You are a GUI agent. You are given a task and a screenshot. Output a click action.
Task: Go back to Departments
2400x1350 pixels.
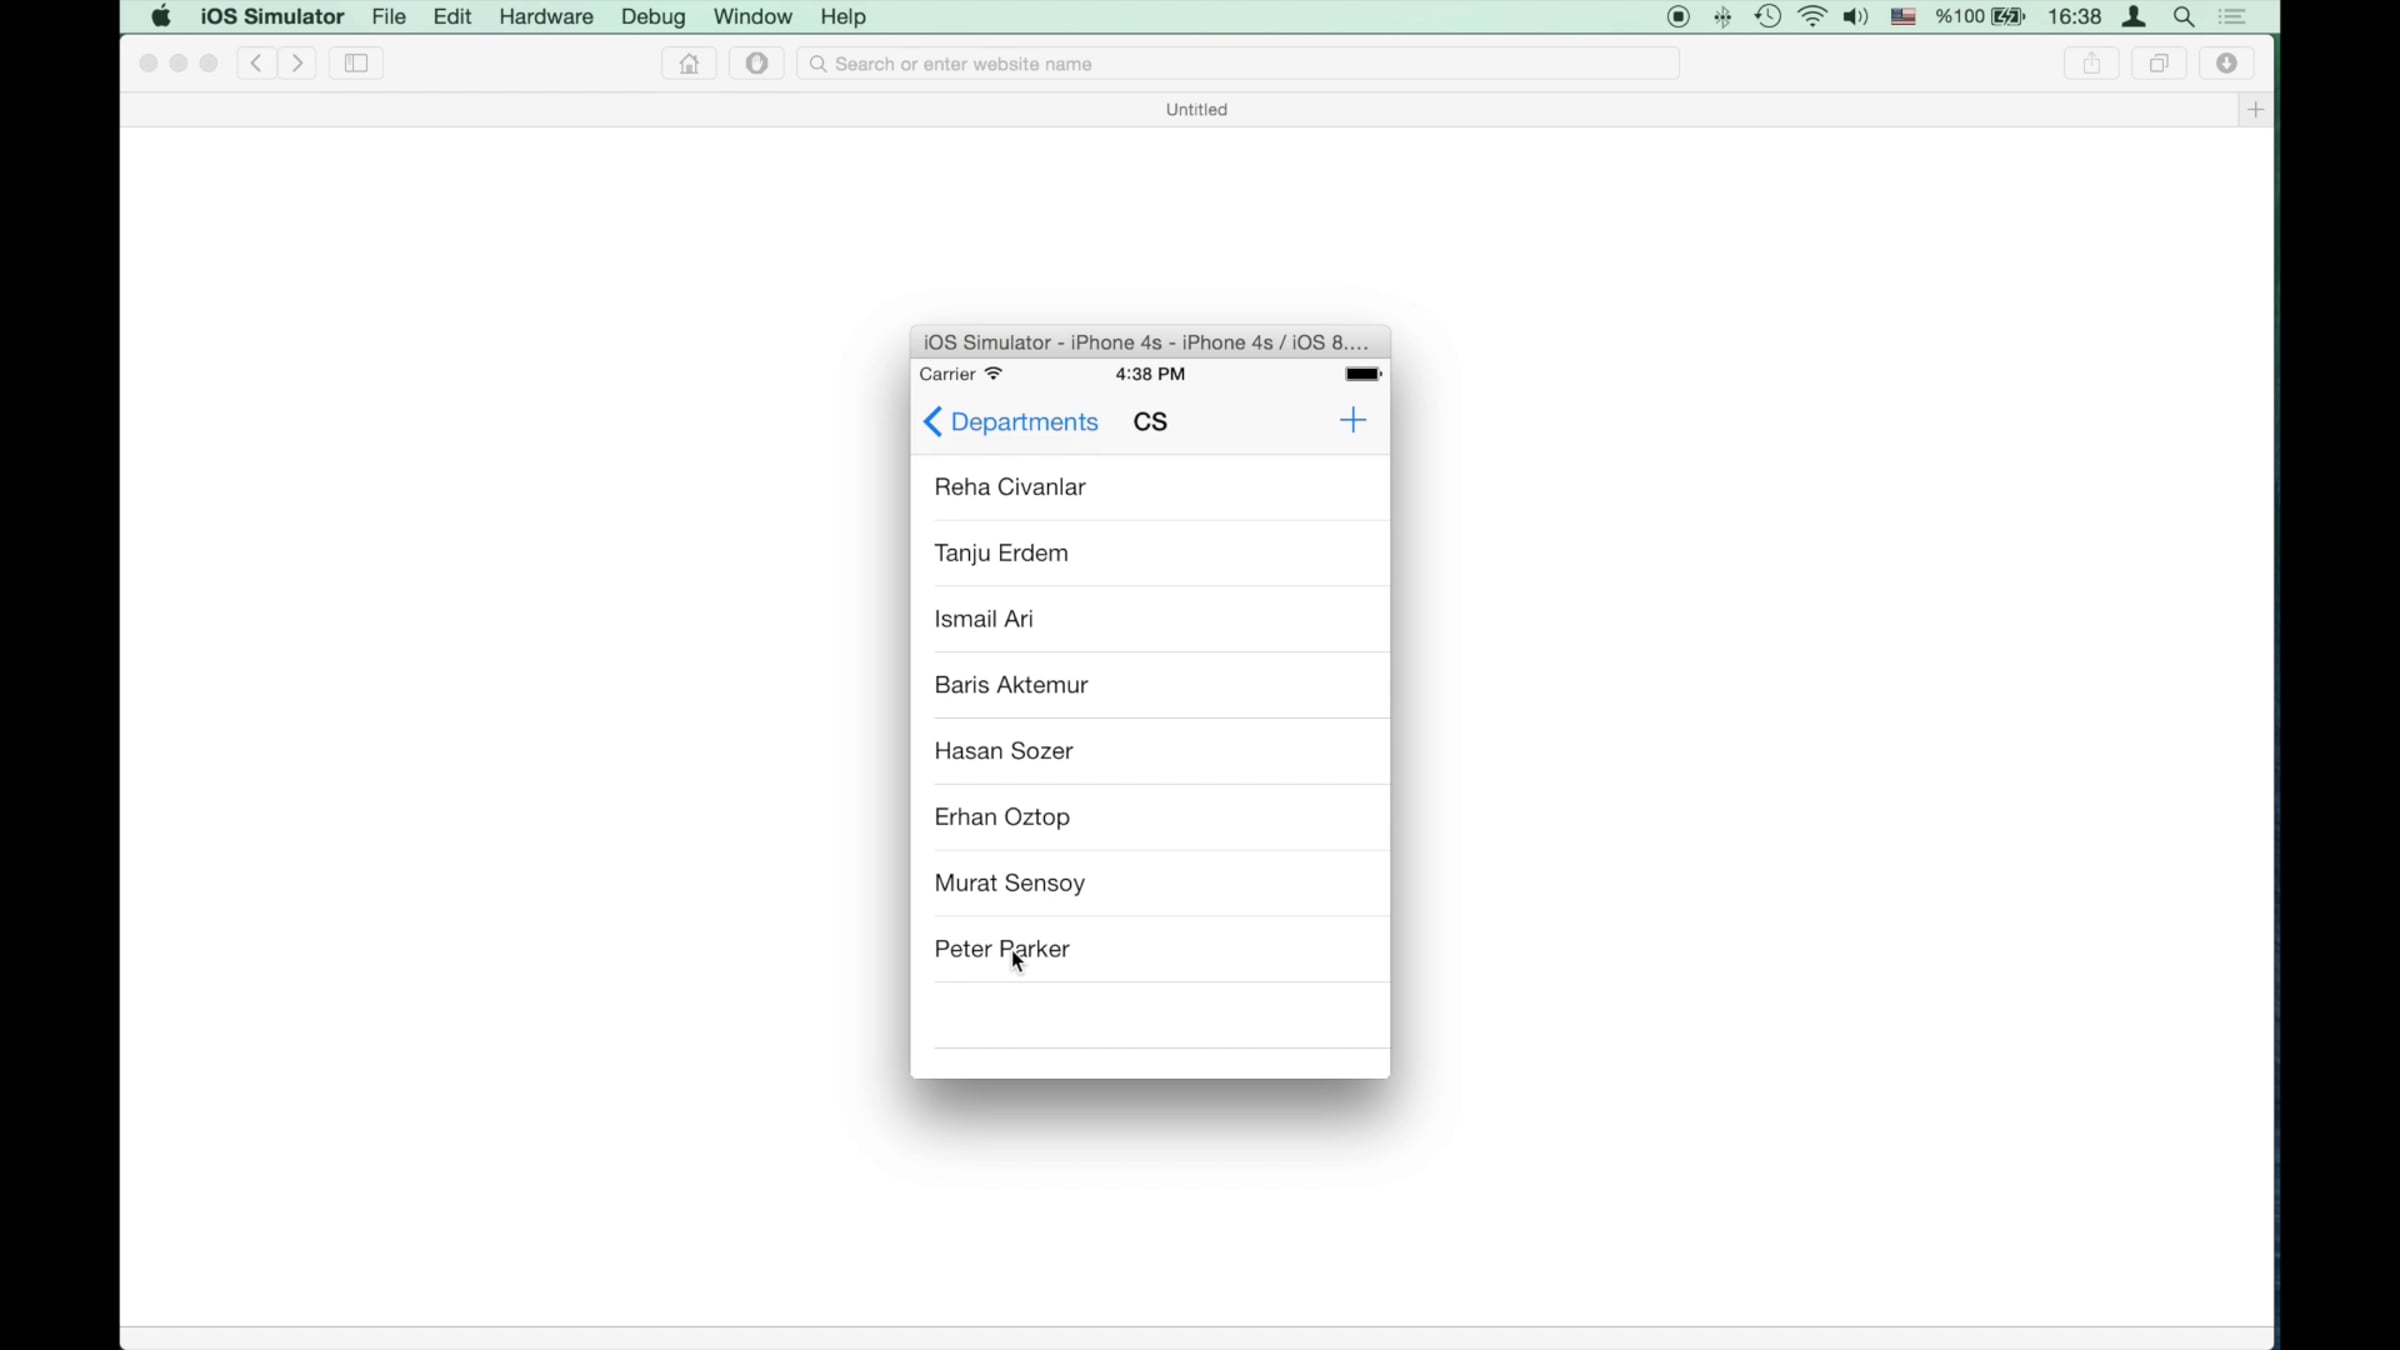pos(1010,421)
